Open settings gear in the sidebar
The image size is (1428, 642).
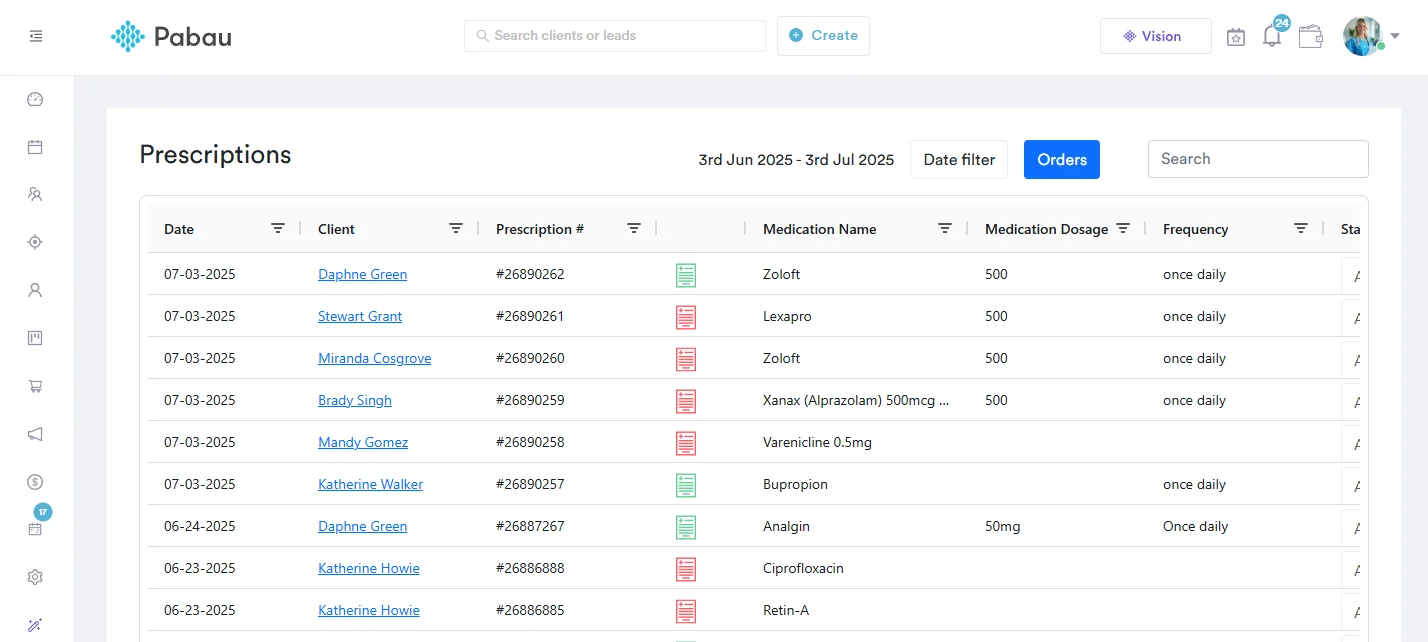pyautogui.click(x=35, y=577)
